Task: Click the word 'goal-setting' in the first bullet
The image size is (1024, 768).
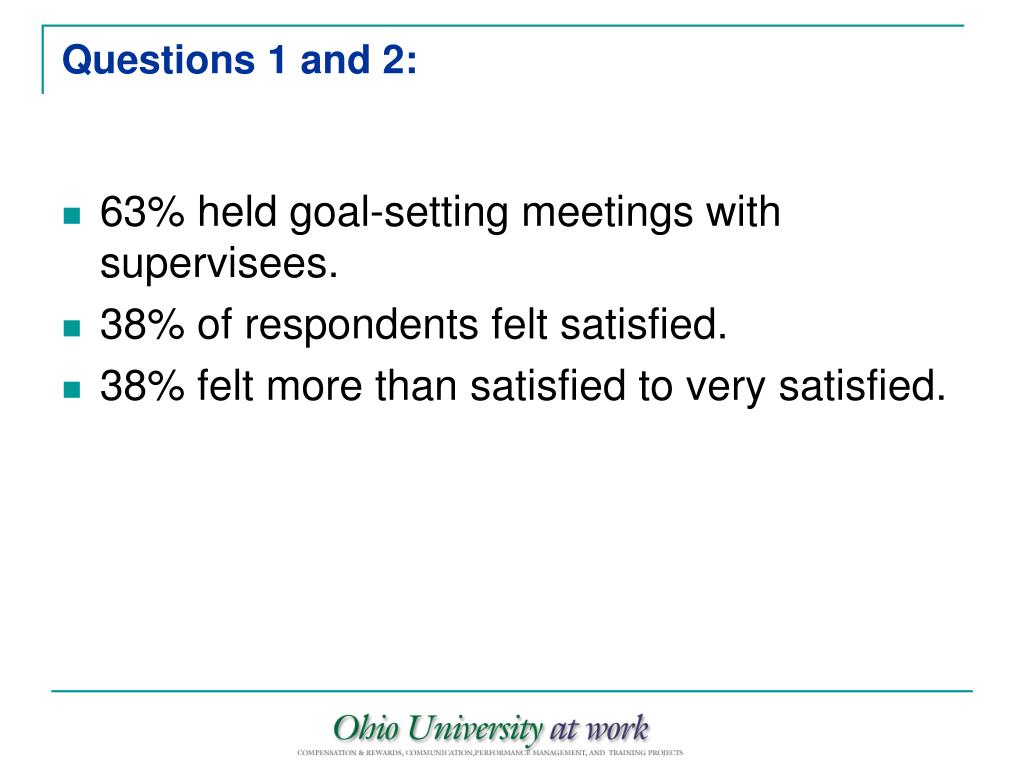Action: click(x=399, y=214)
